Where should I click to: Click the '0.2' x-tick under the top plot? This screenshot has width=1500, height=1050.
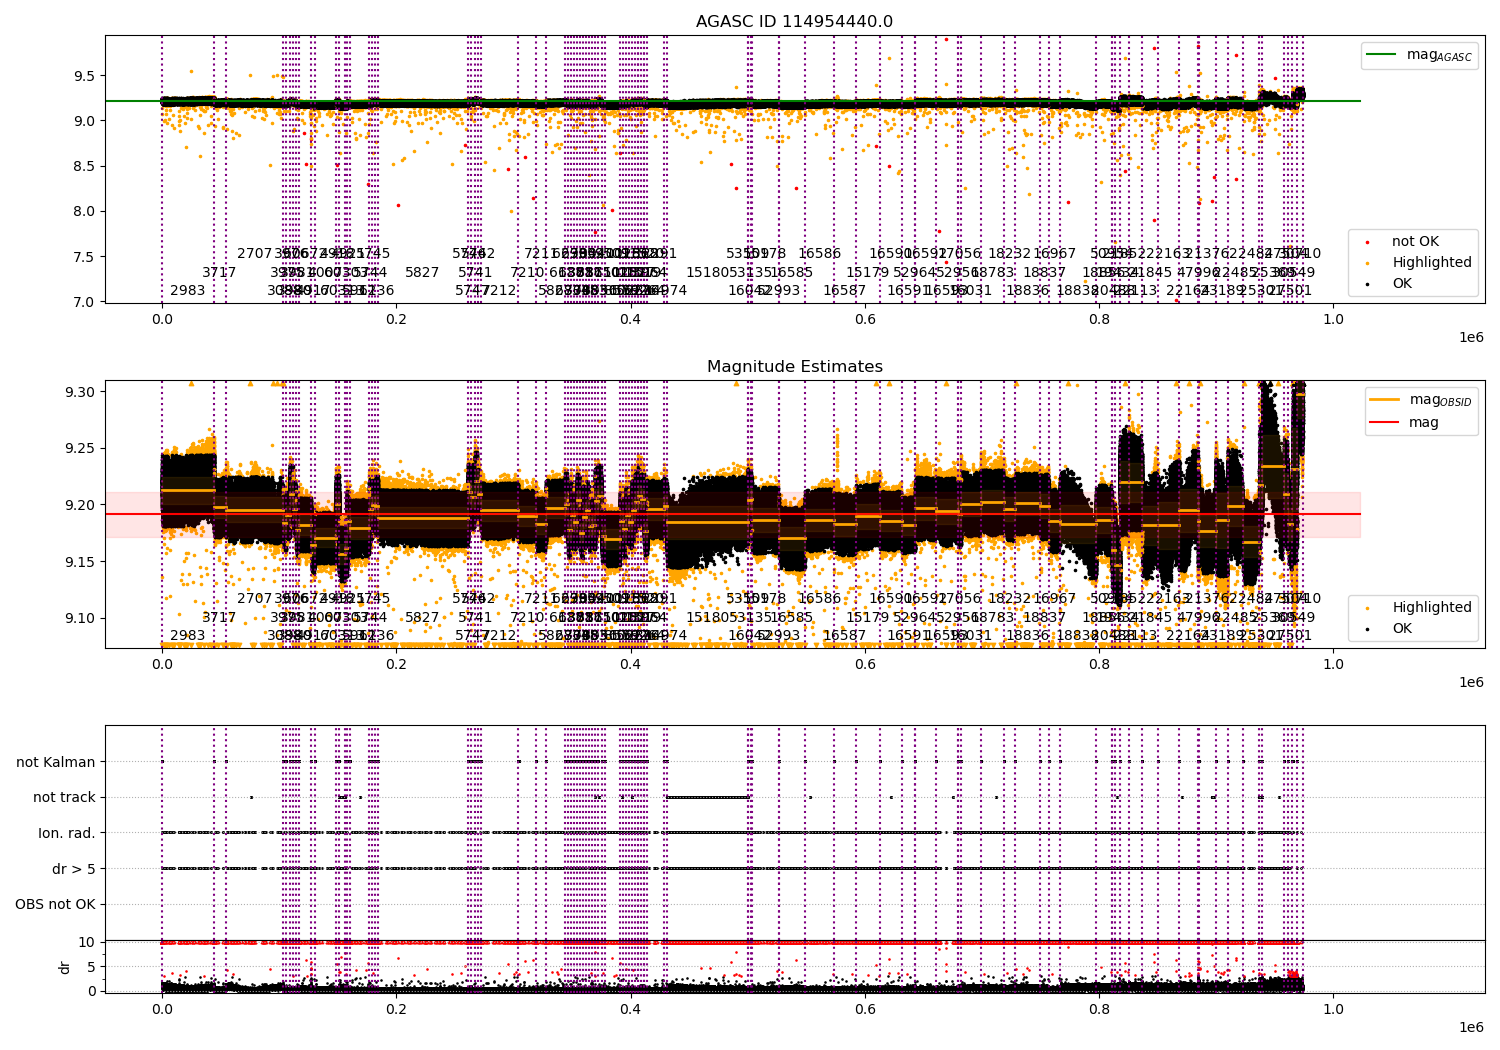click(396, 319)
